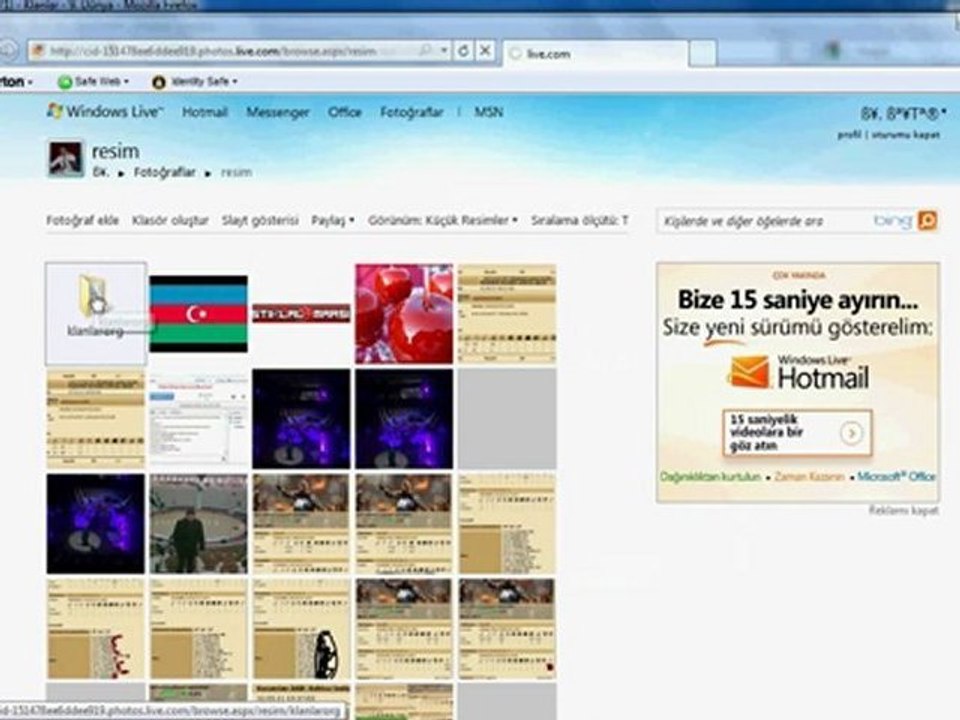
Task: Expand the address bar history dropdown
Action: 444,51
